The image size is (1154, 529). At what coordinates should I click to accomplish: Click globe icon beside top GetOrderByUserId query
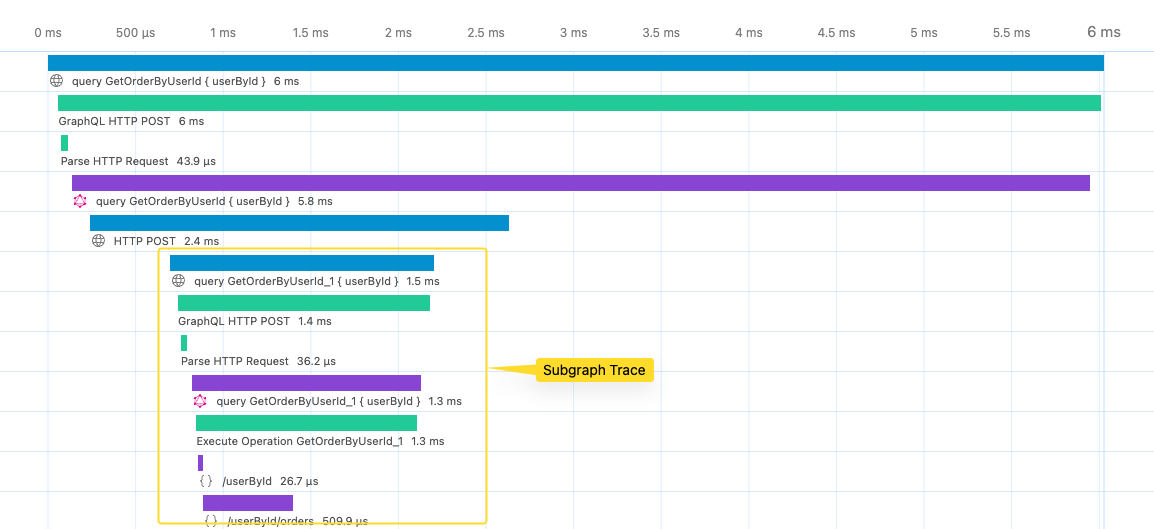coord(57,81)
